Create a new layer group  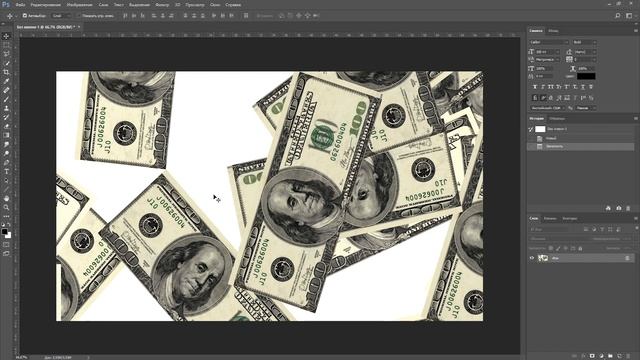point(610,356)
